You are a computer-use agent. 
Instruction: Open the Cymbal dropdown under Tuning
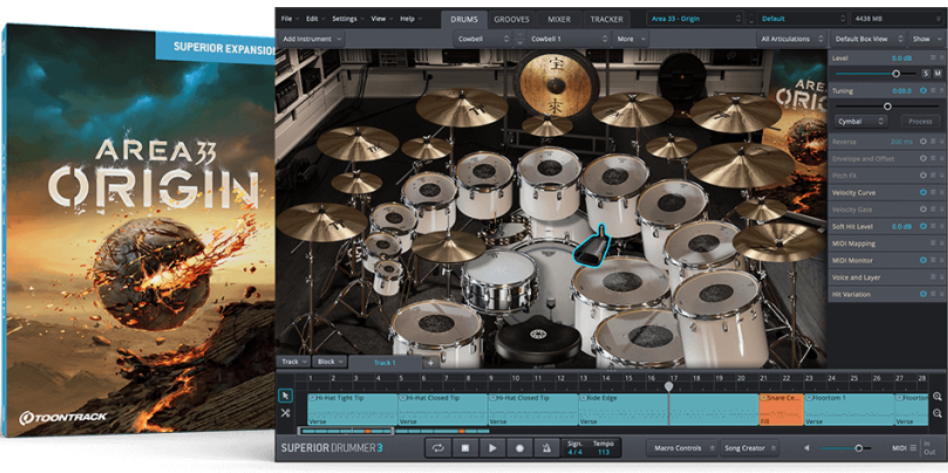(x=862, y=122)
